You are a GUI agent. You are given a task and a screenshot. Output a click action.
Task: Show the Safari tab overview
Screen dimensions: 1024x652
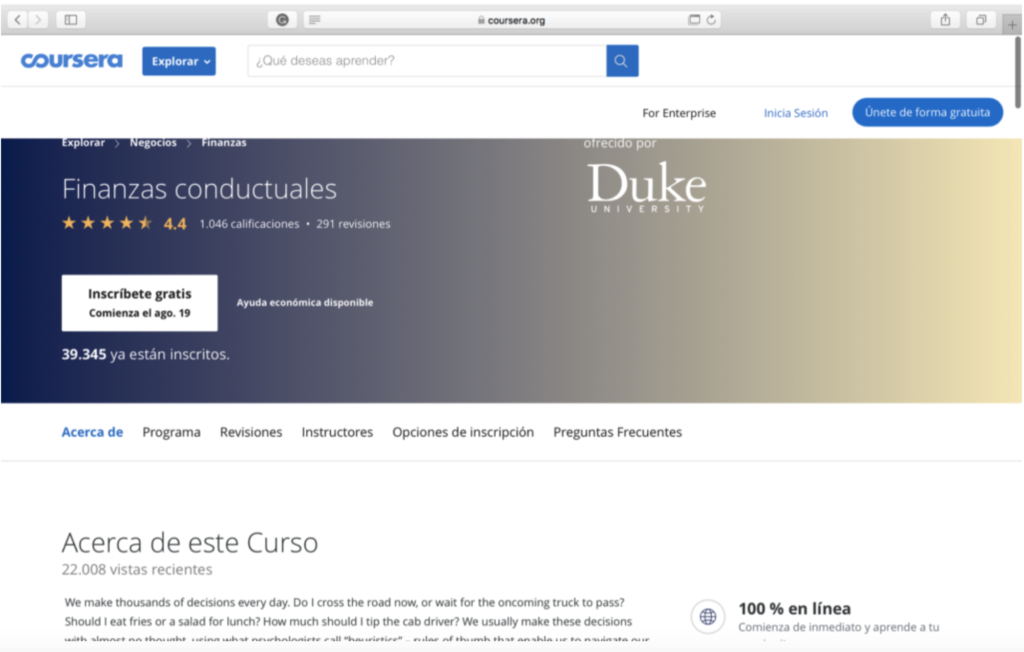pos(981,20)
